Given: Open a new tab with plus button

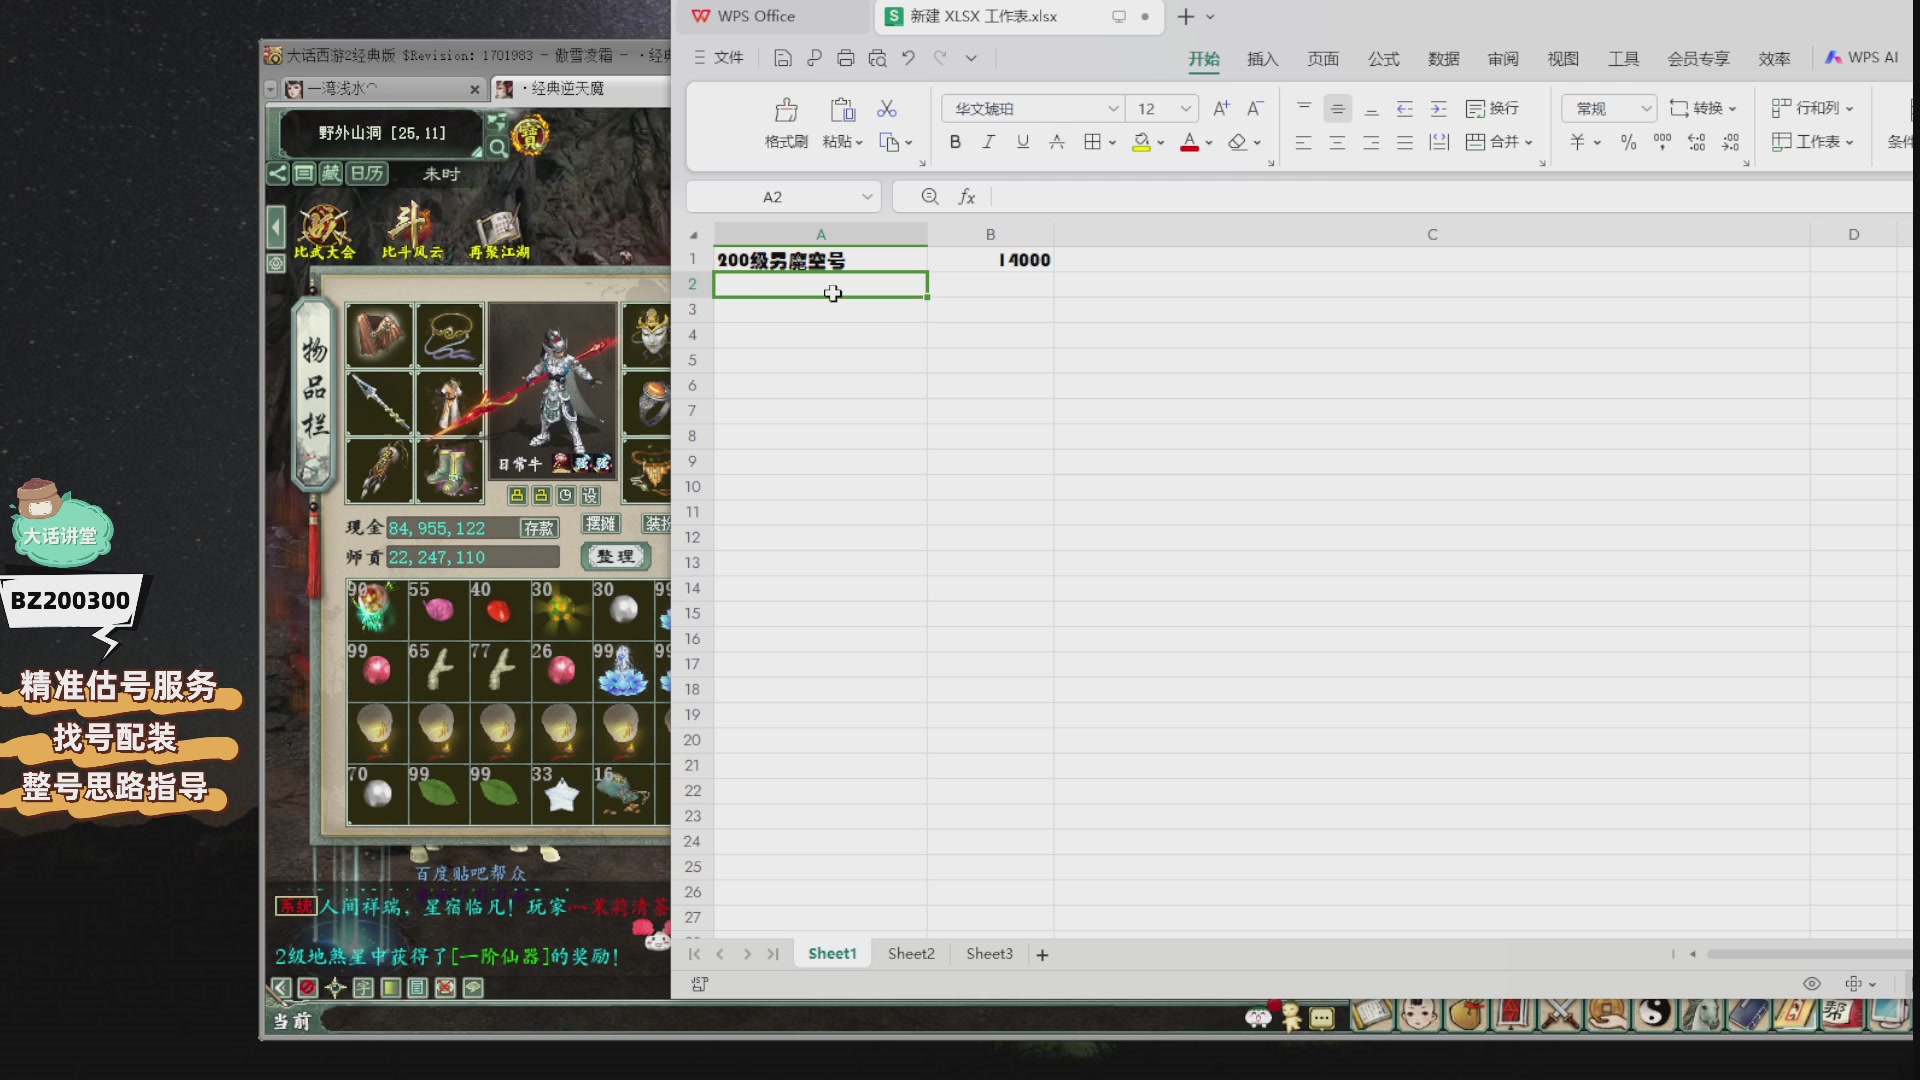Looking at the screenshot, I should [x=1186, y=16].
